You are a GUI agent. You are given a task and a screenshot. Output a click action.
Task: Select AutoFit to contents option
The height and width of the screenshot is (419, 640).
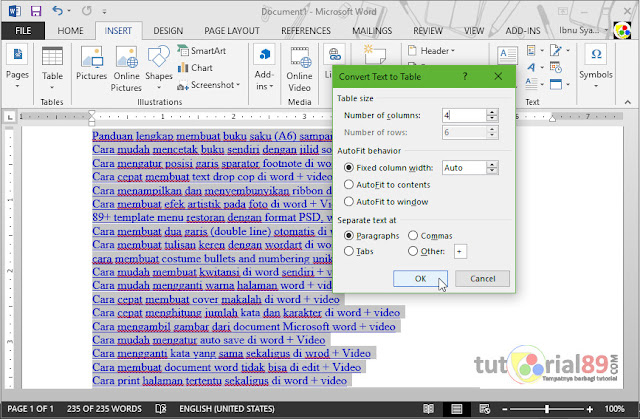tap(387, 185)
